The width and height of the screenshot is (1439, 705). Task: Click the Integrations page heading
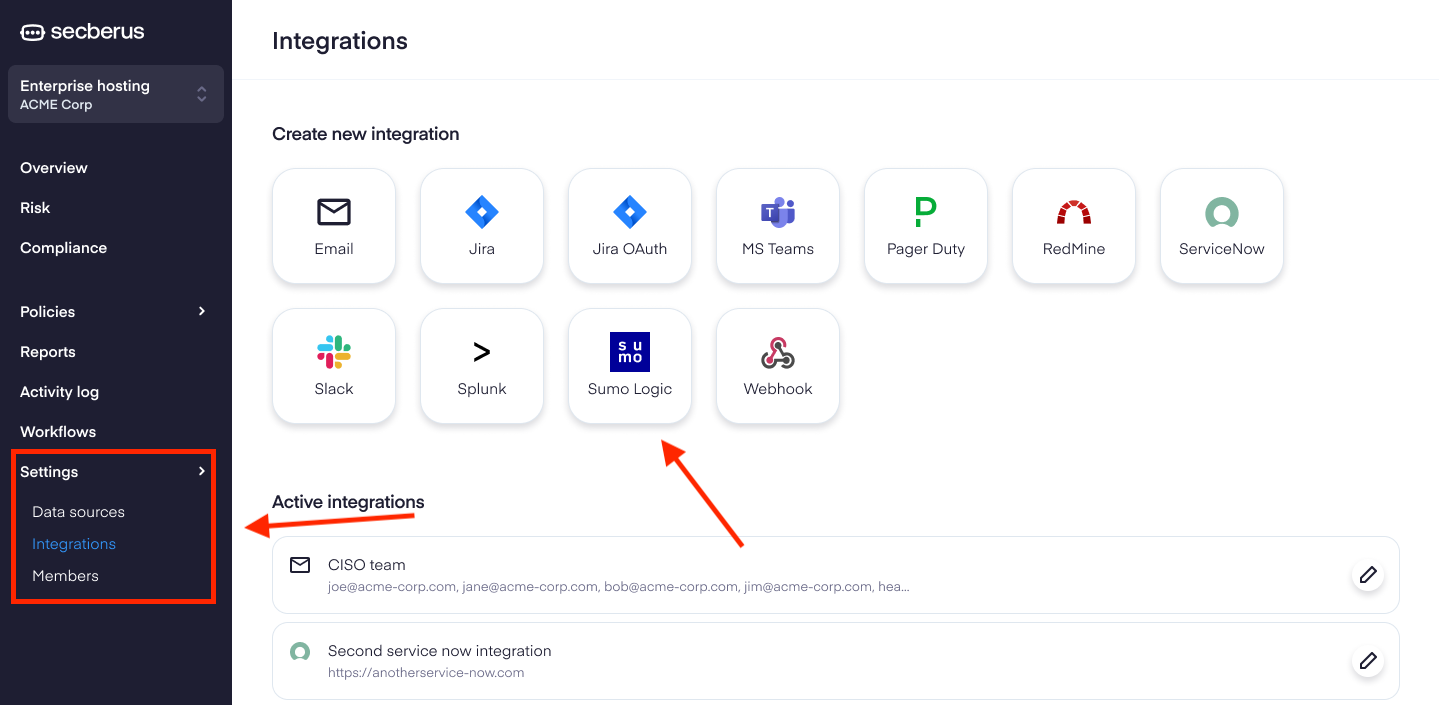tap(340, 41)
